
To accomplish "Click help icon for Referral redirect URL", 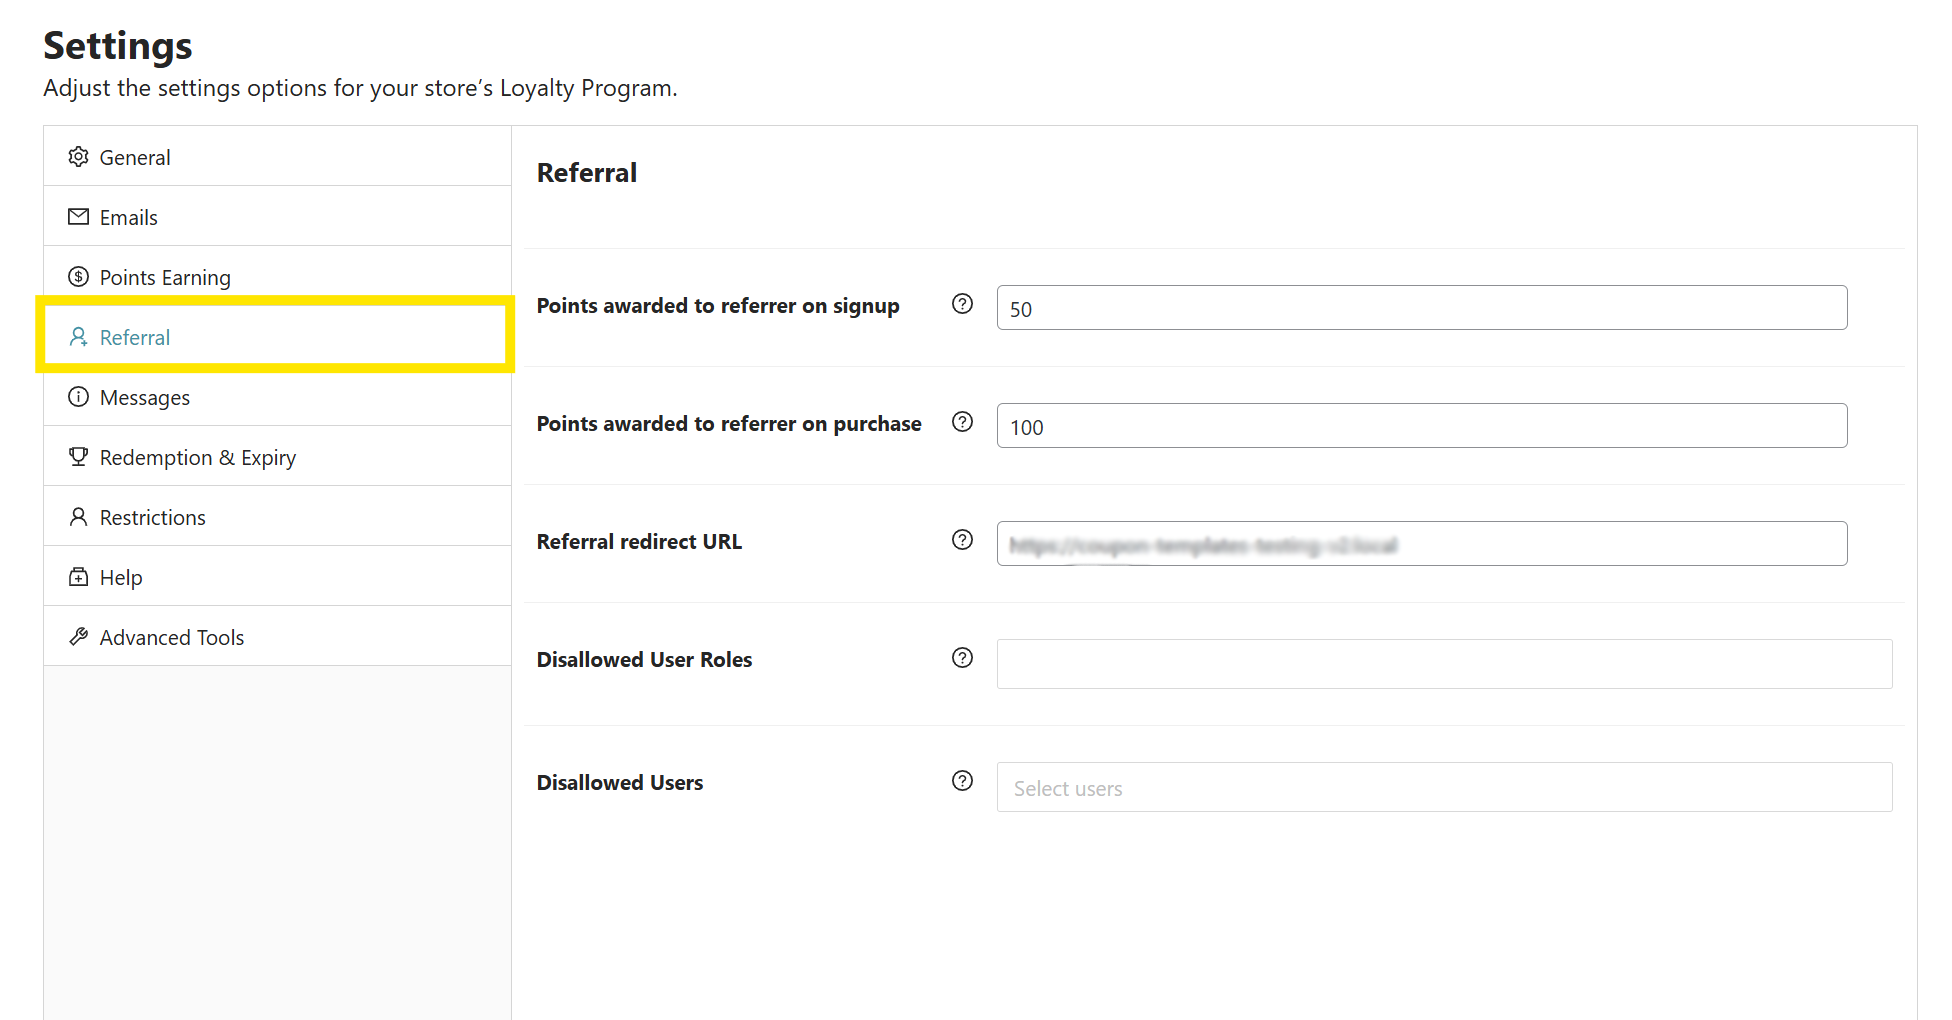I will 962,540.
